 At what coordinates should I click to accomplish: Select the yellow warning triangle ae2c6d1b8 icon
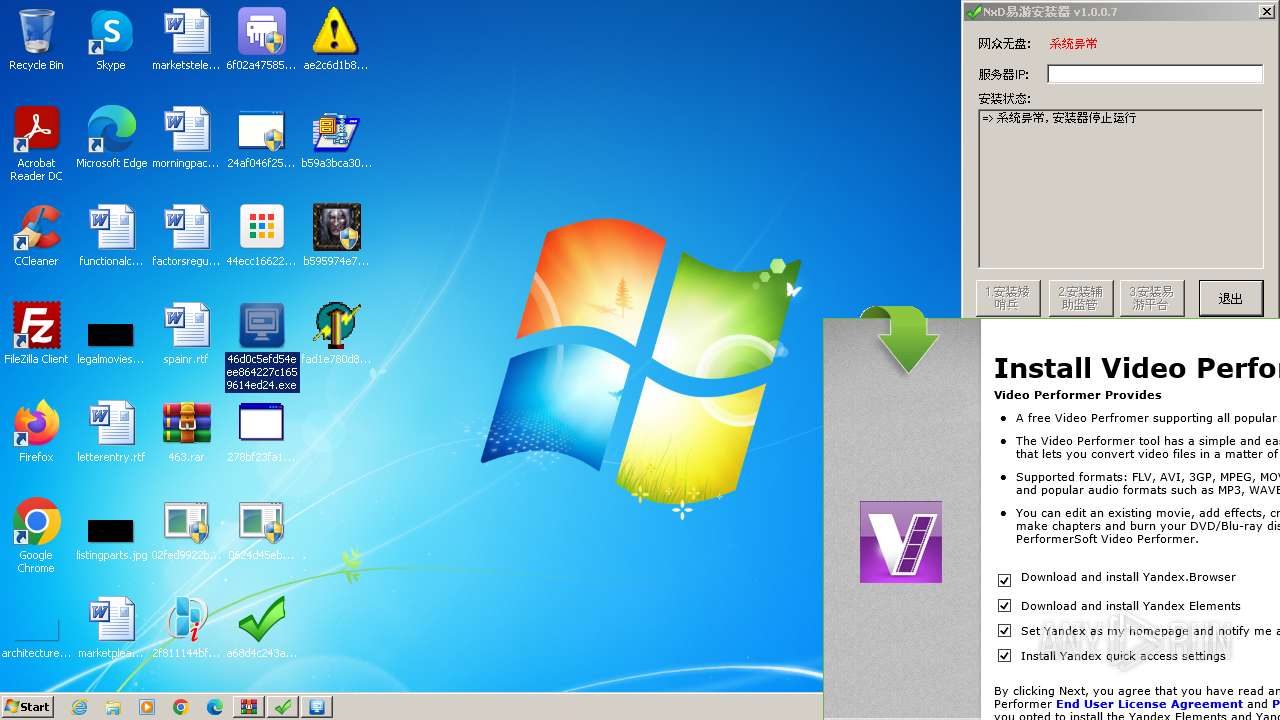(335, 40)
